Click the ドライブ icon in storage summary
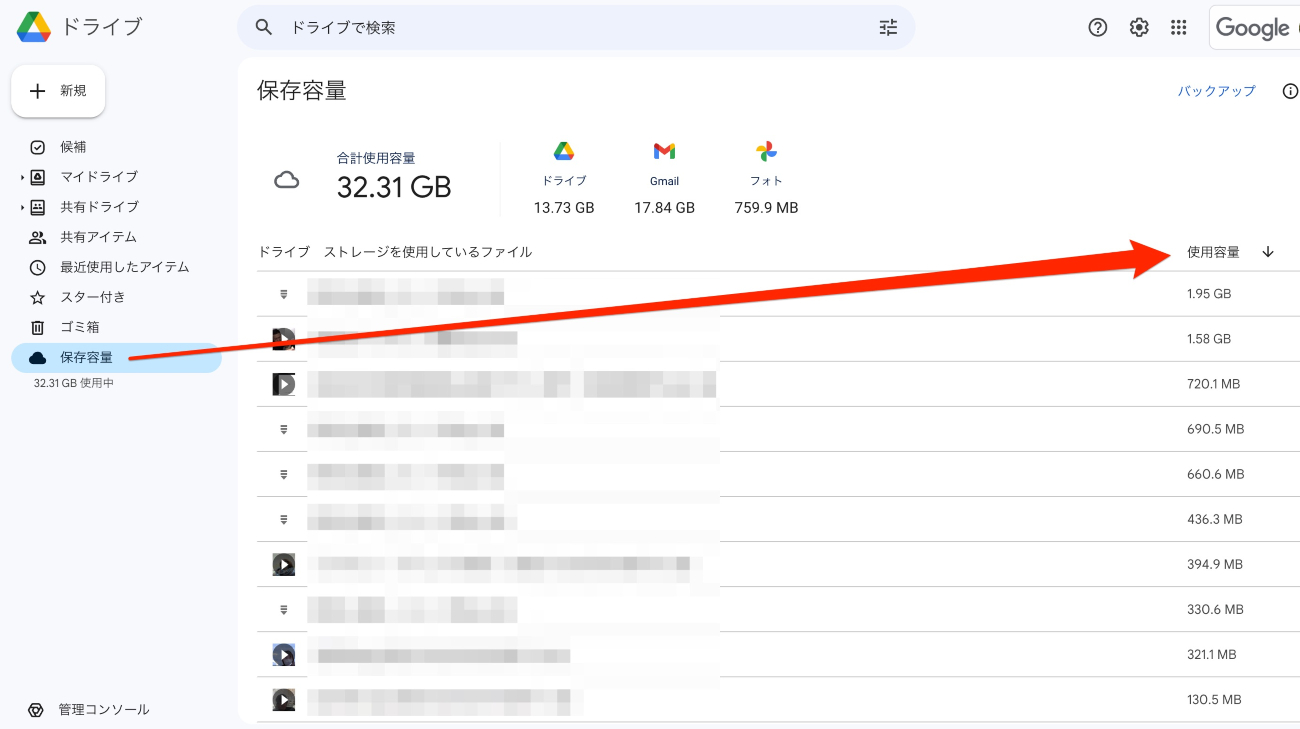Viewport: 1300px width, 729px height. 564,151
